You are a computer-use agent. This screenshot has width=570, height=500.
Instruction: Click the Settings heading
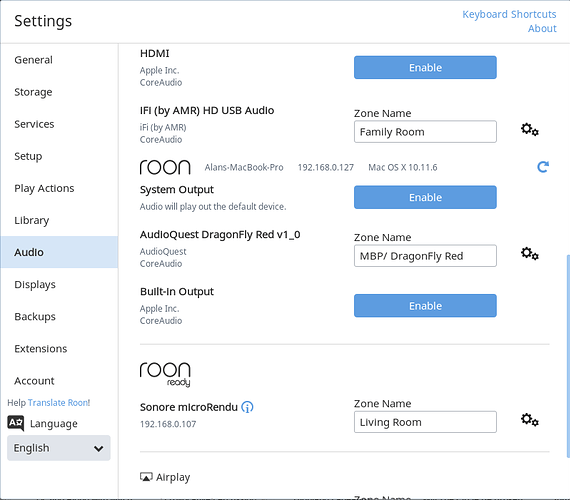point(43,21)
